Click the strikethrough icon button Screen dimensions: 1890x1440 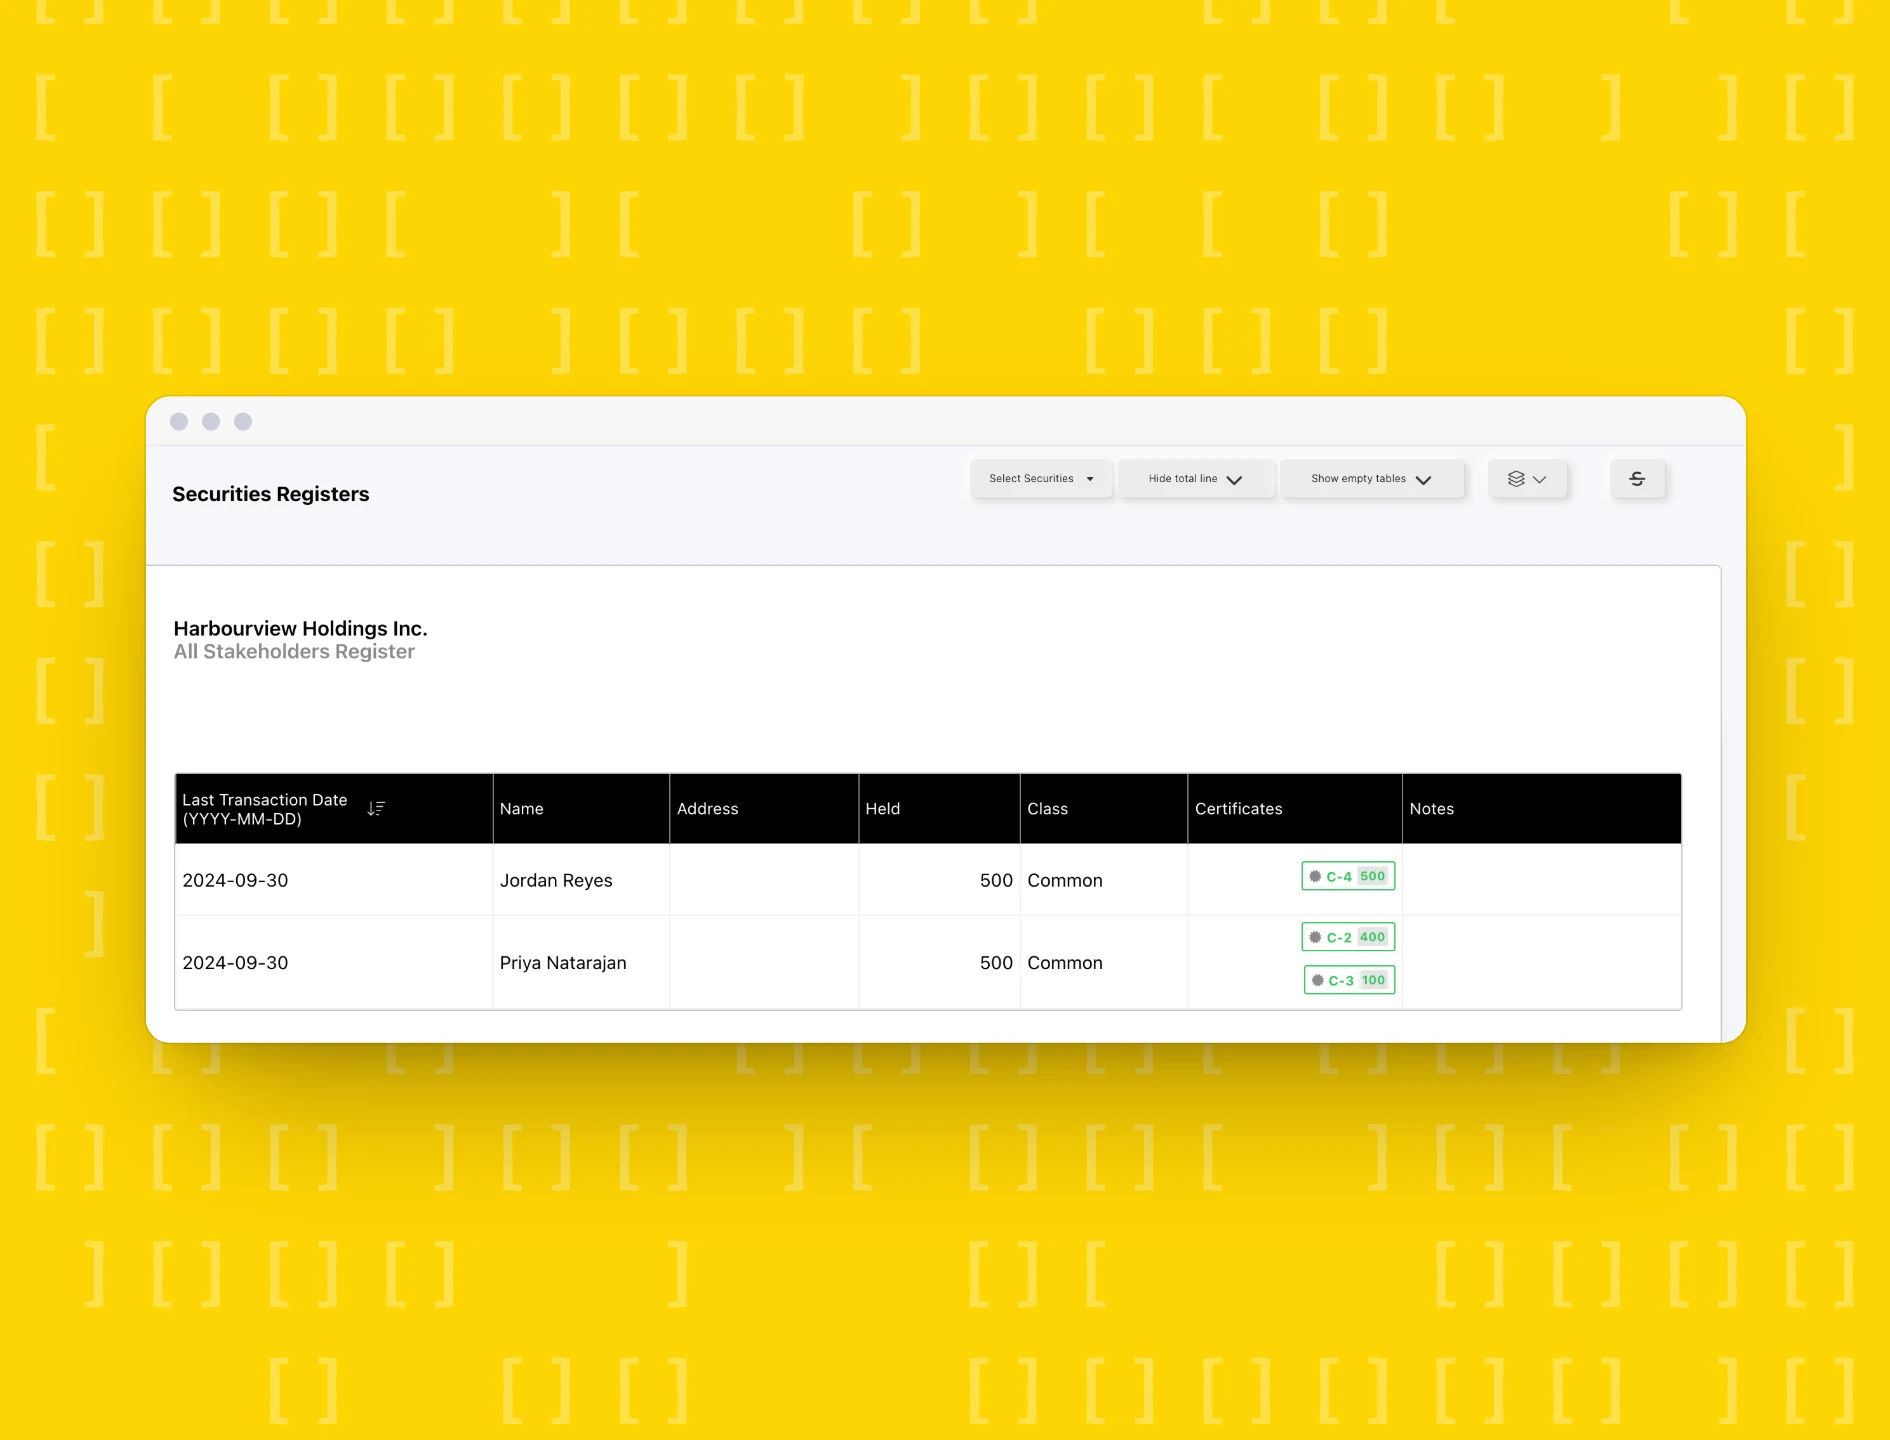[x=1637, y=479]
